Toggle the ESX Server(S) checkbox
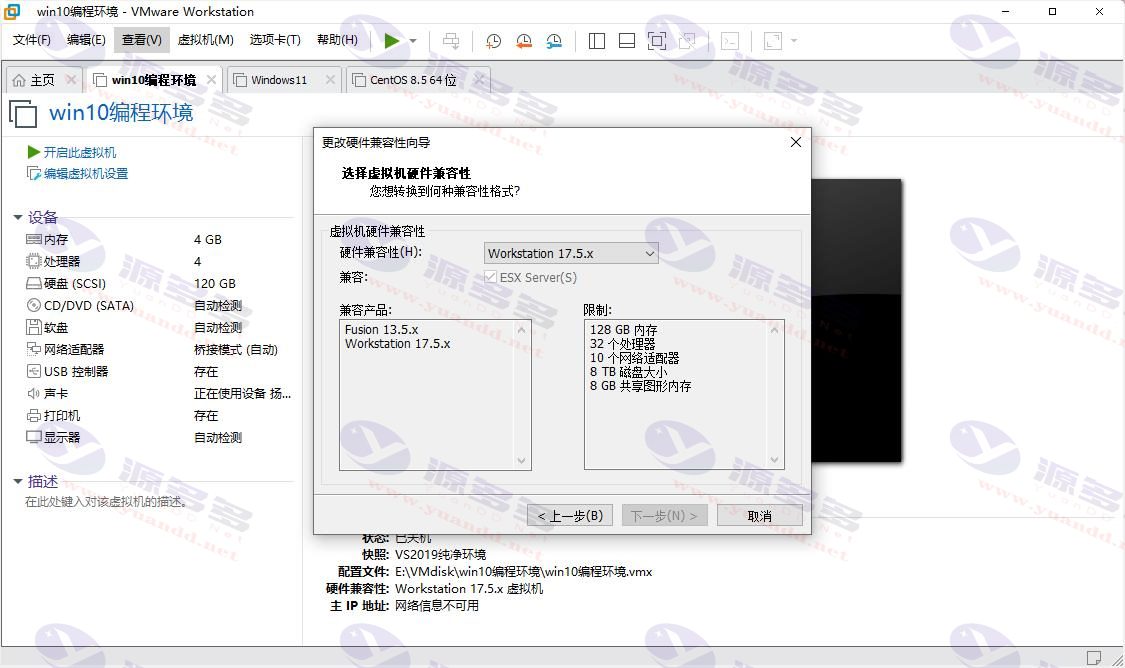 tap(491, 277)
